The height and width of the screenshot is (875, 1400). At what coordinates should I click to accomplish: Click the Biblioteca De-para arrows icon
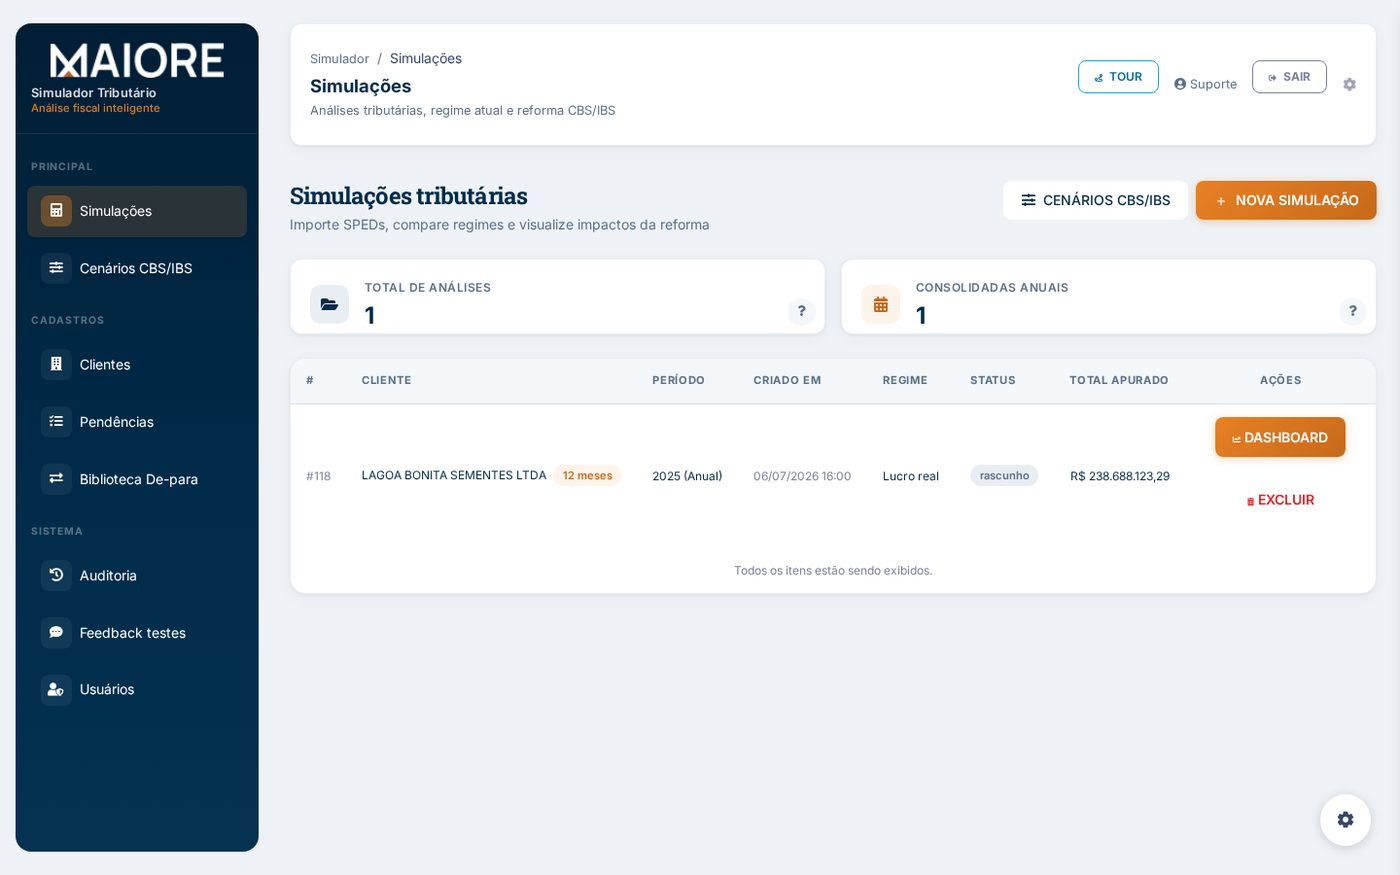click(x=56, y=479)
